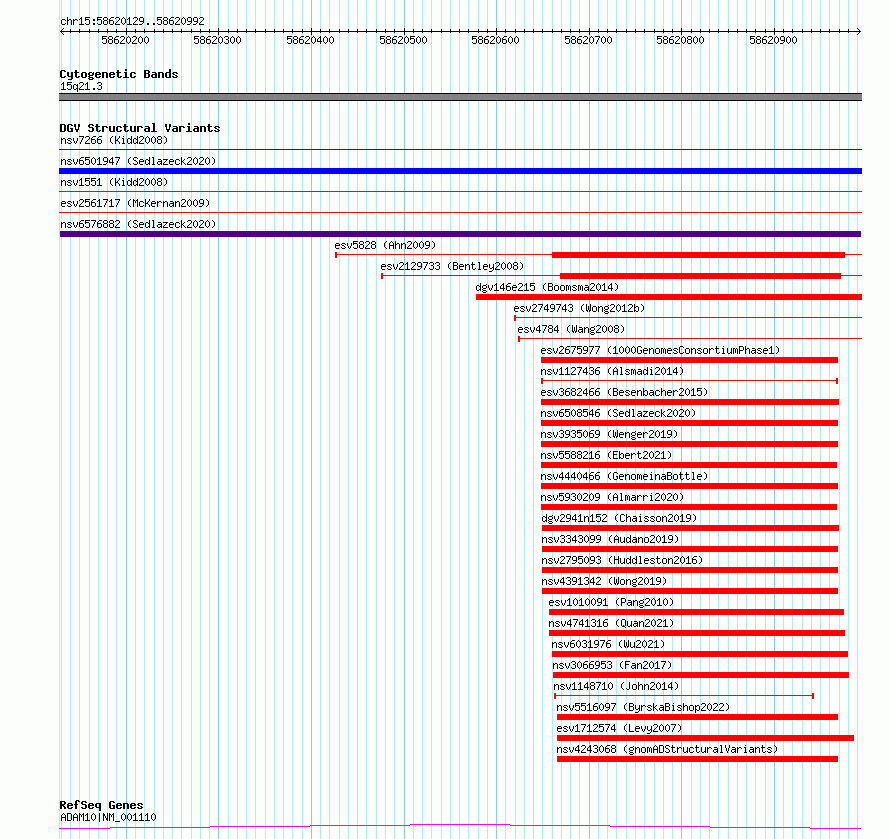Select the nsv1551 (Kidd2008) label

(114, 182)
